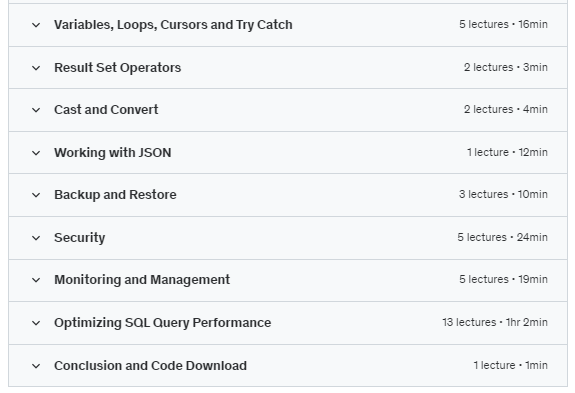Click the Conclusion and Code Download heading
Screen dimensions: 575x393
tap(150, 366)
